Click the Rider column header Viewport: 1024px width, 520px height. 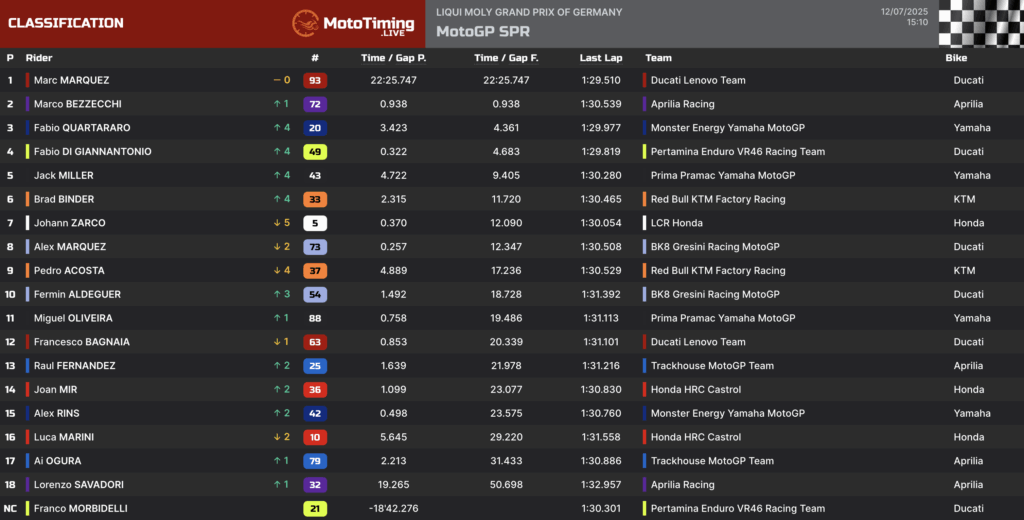(39, 57)
